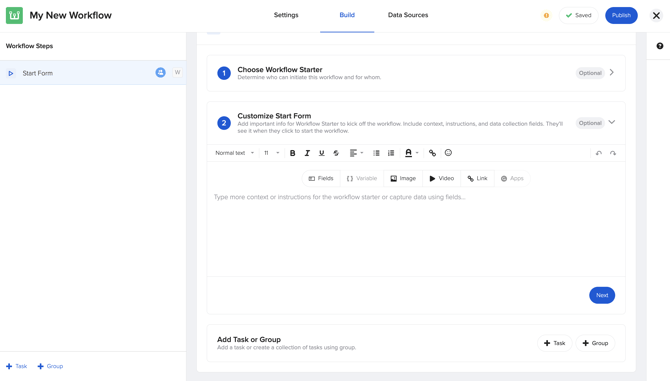Click the green workflow app logo
Screen dimensions: 670x381
tap(14, 15)
